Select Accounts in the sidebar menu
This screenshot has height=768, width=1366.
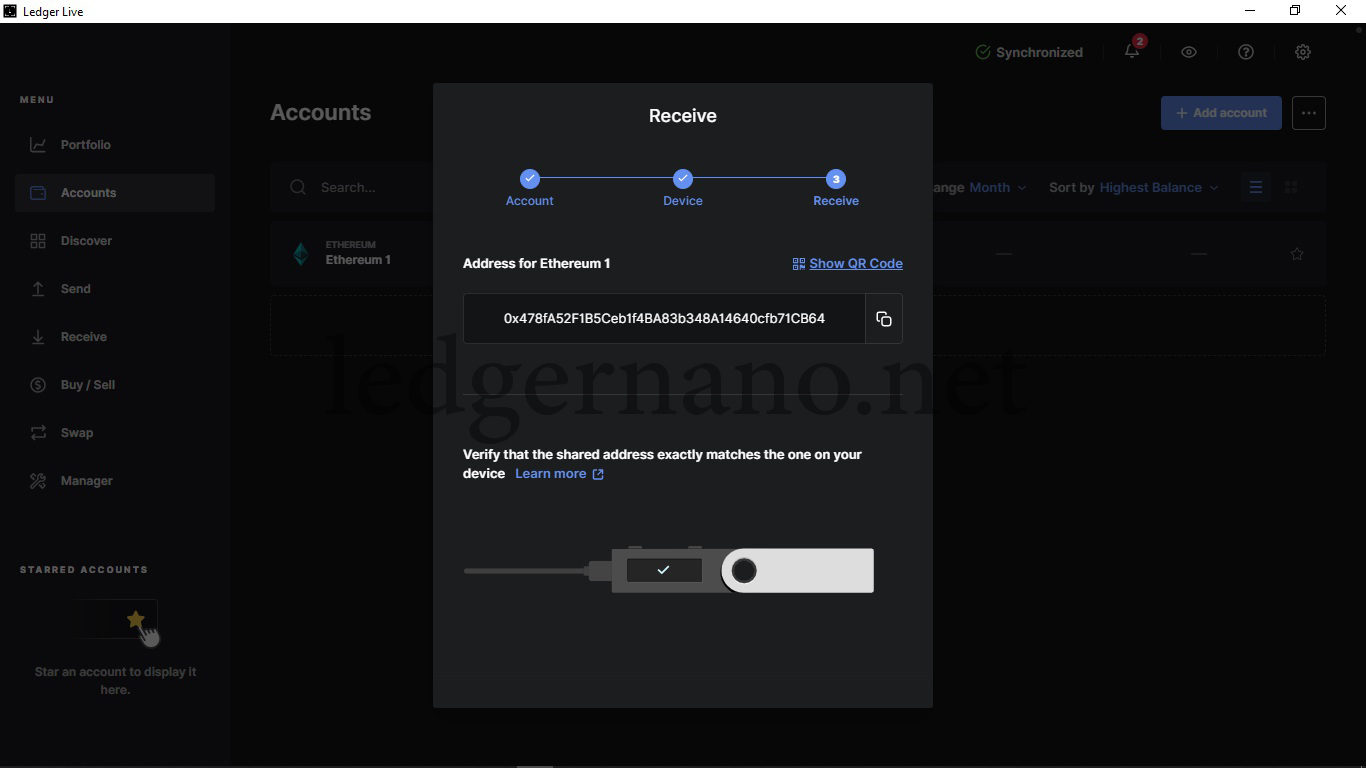point(115,193)
